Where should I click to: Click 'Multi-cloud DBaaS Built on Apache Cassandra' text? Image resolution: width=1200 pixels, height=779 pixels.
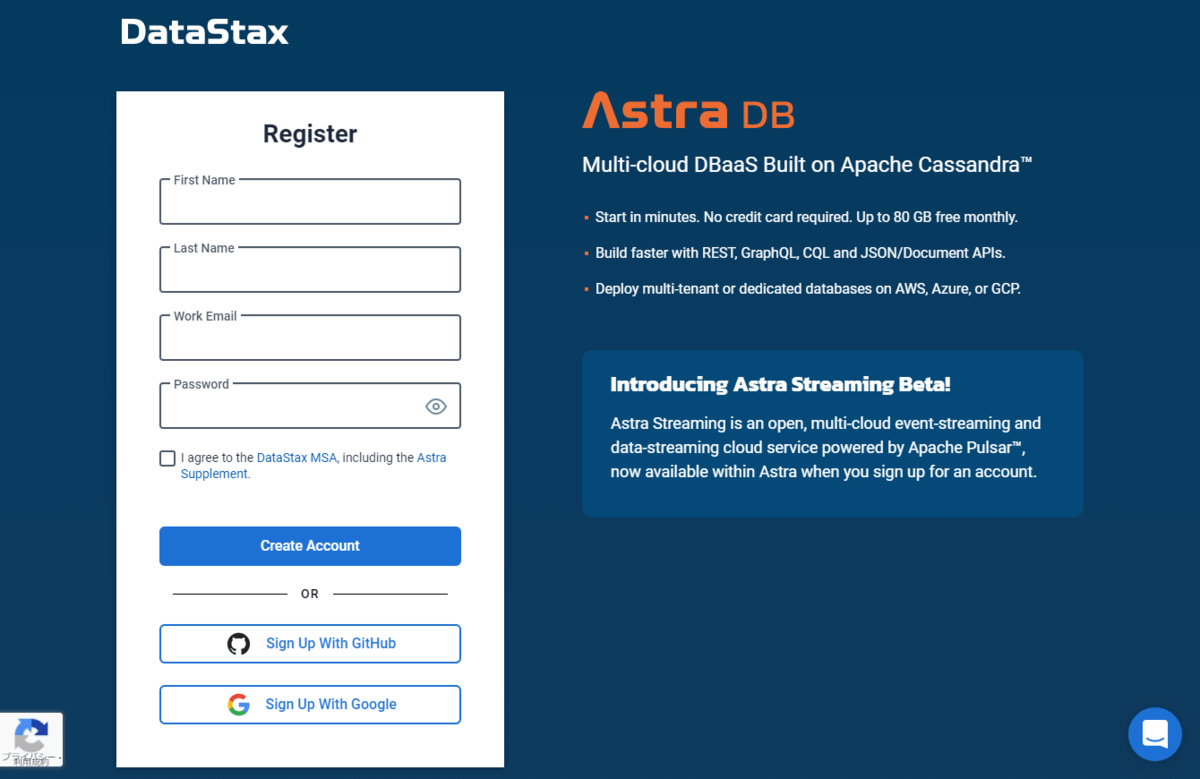pyautogui.click(x=807, y=165)
